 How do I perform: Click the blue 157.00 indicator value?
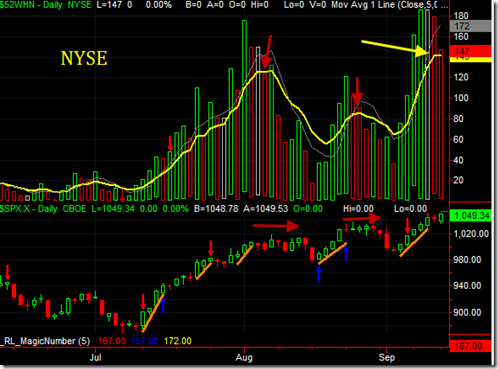[x=145, y=341]
